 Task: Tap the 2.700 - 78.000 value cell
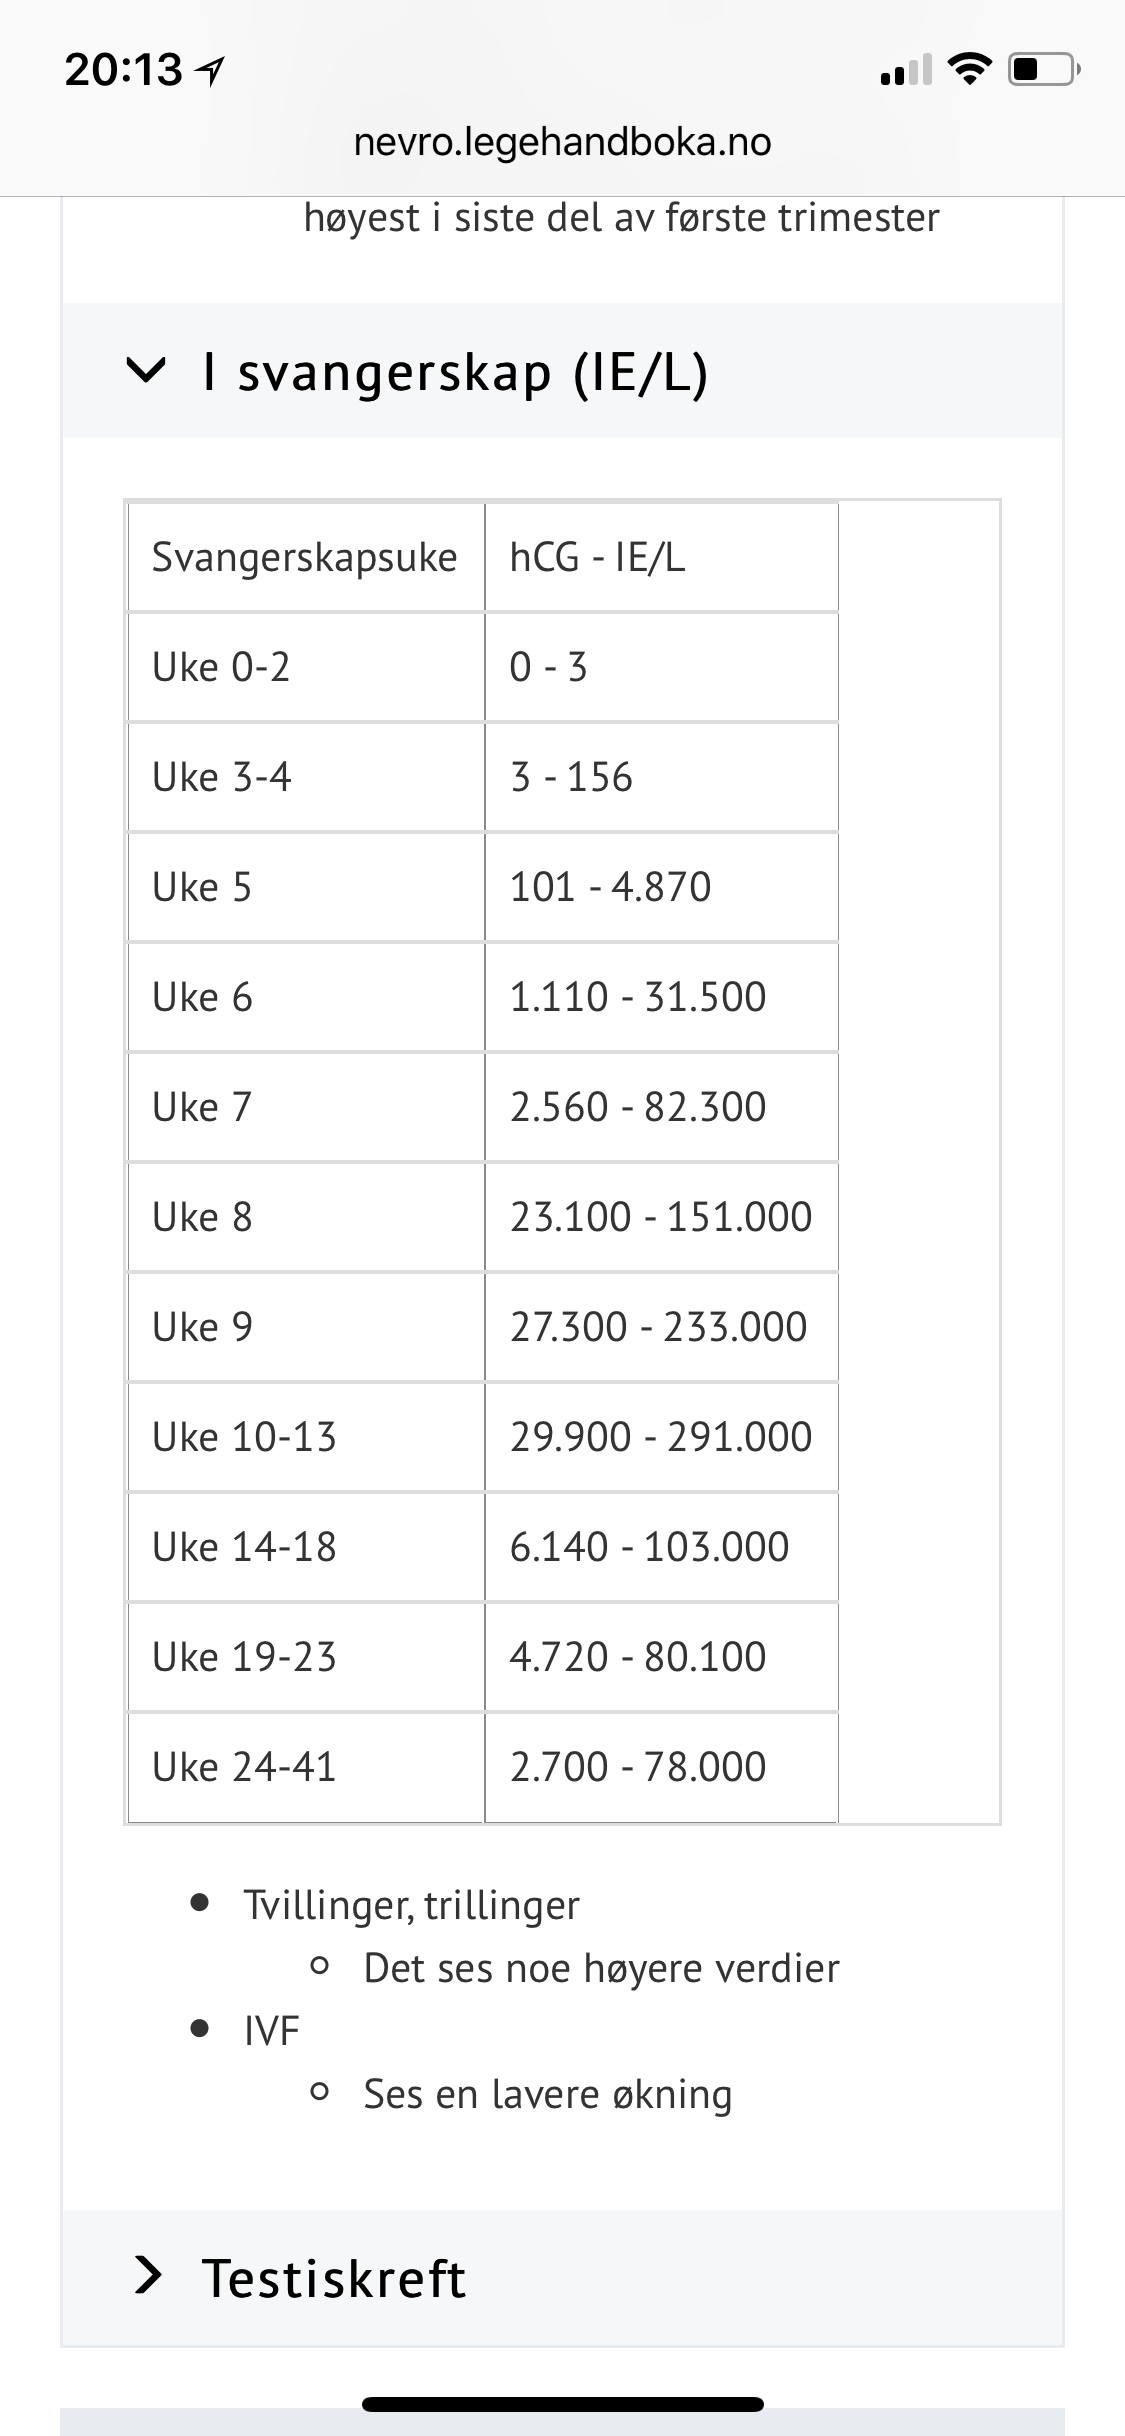(x=637, y=1767)
